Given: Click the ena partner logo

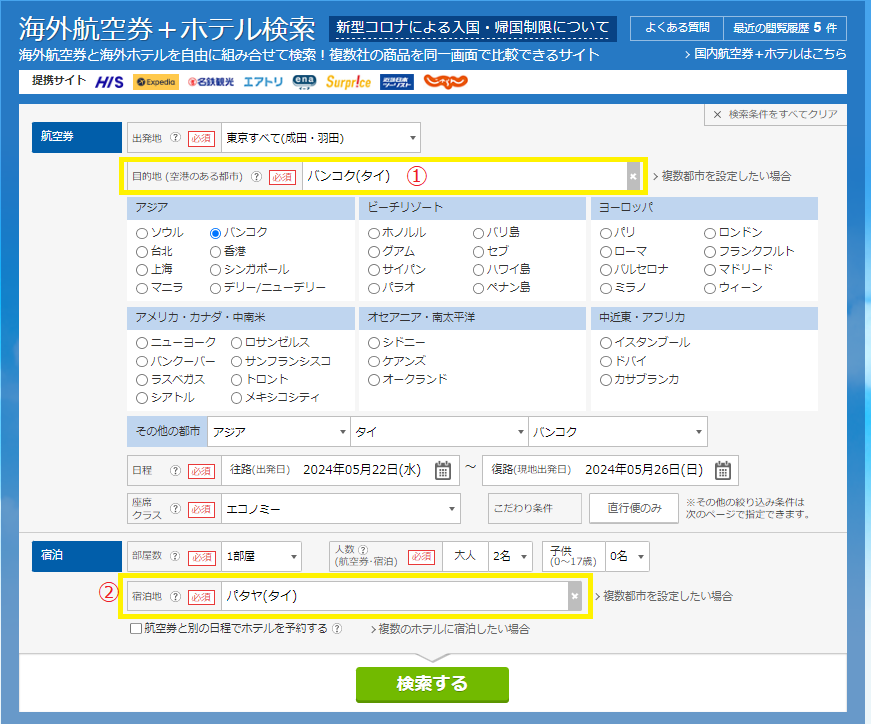Looking at the screenshot, I should (304, 82).
